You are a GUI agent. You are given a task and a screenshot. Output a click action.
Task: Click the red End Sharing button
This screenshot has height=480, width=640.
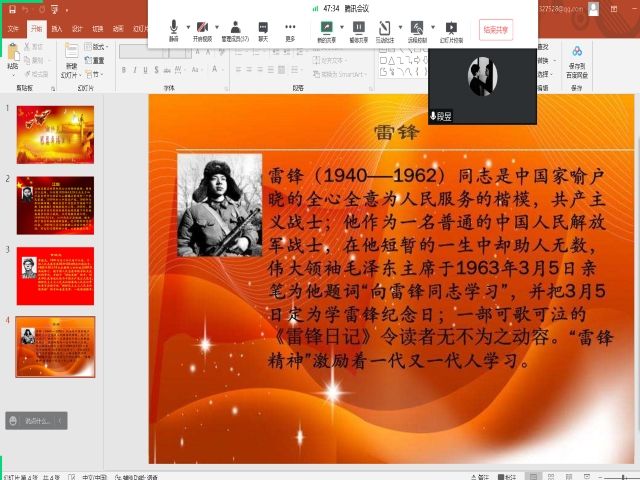click(496, 30)
